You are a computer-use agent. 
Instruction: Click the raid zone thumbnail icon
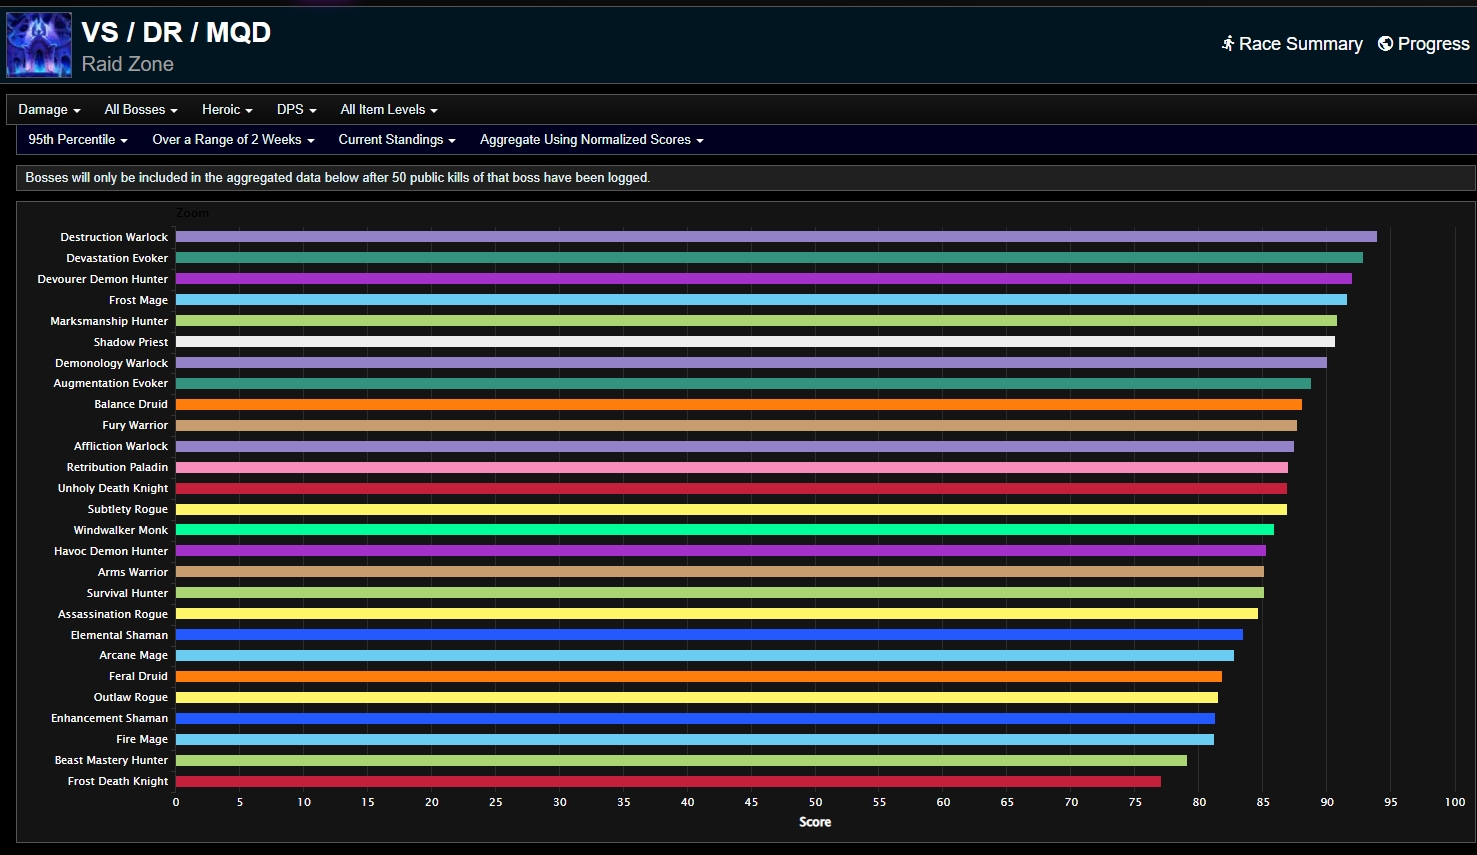pyautogui.click(x=39, y=45)
